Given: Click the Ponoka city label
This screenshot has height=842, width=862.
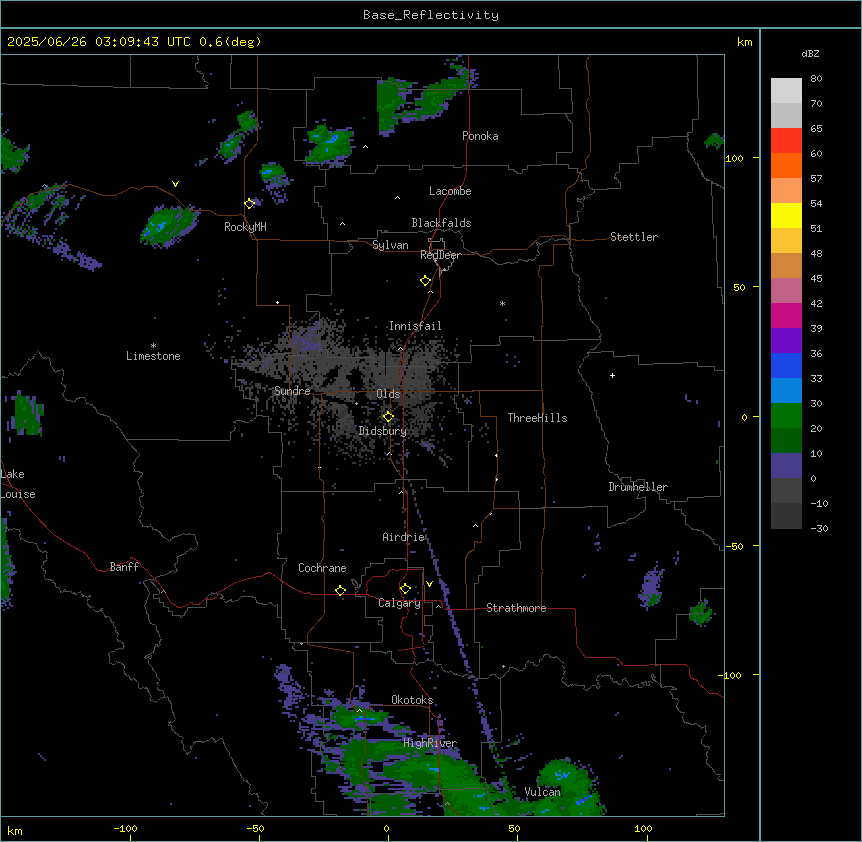Looking at the screenshot, I should pos(480,136).
